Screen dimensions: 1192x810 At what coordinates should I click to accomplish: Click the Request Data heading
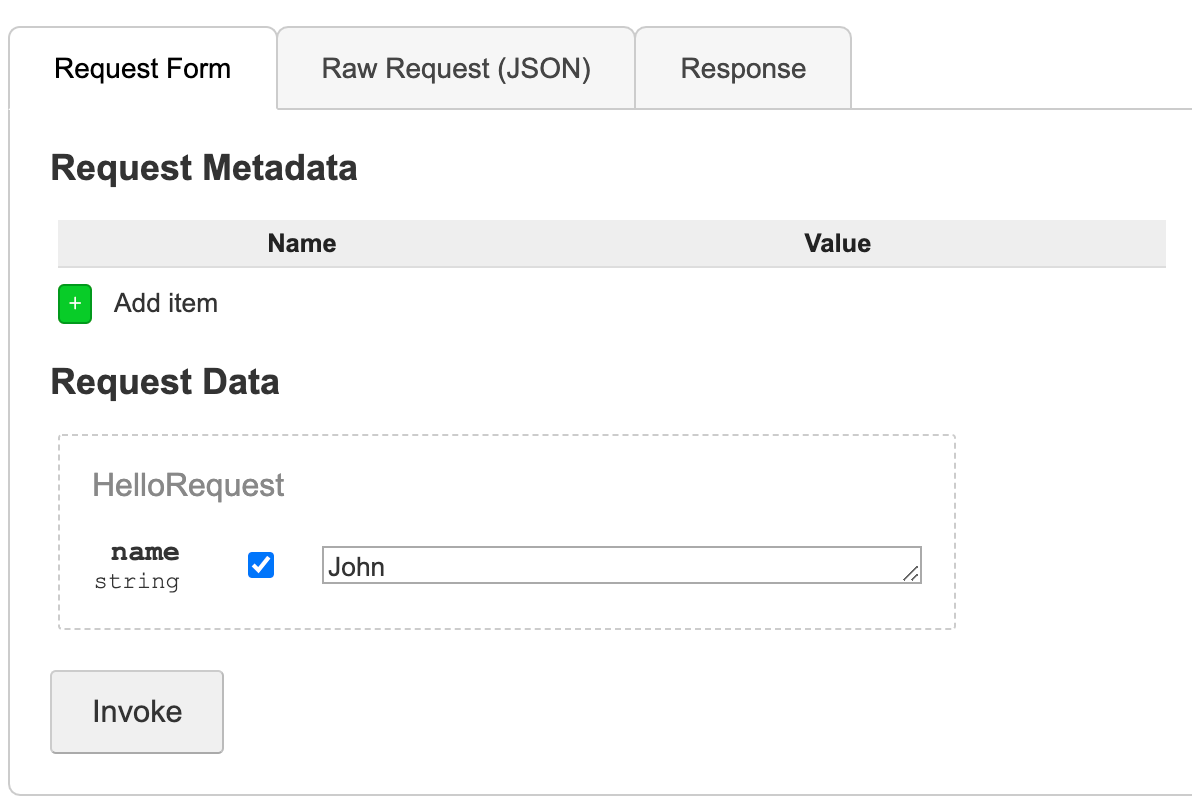tap(165, 382)
